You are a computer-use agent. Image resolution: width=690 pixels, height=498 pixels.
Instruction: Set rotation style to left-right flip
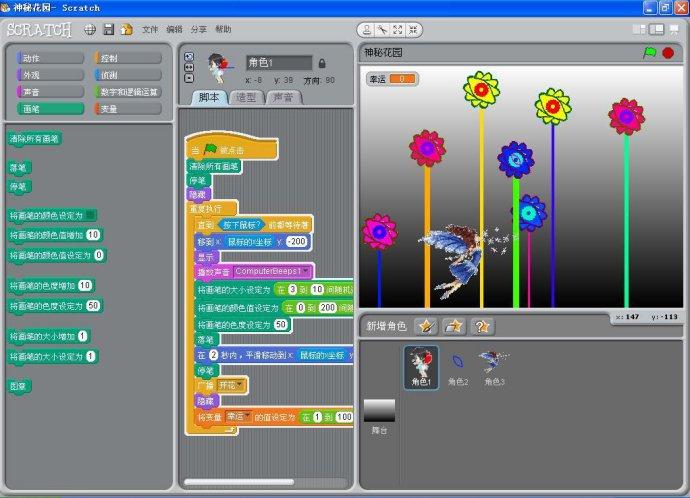[x=189, y=67]
